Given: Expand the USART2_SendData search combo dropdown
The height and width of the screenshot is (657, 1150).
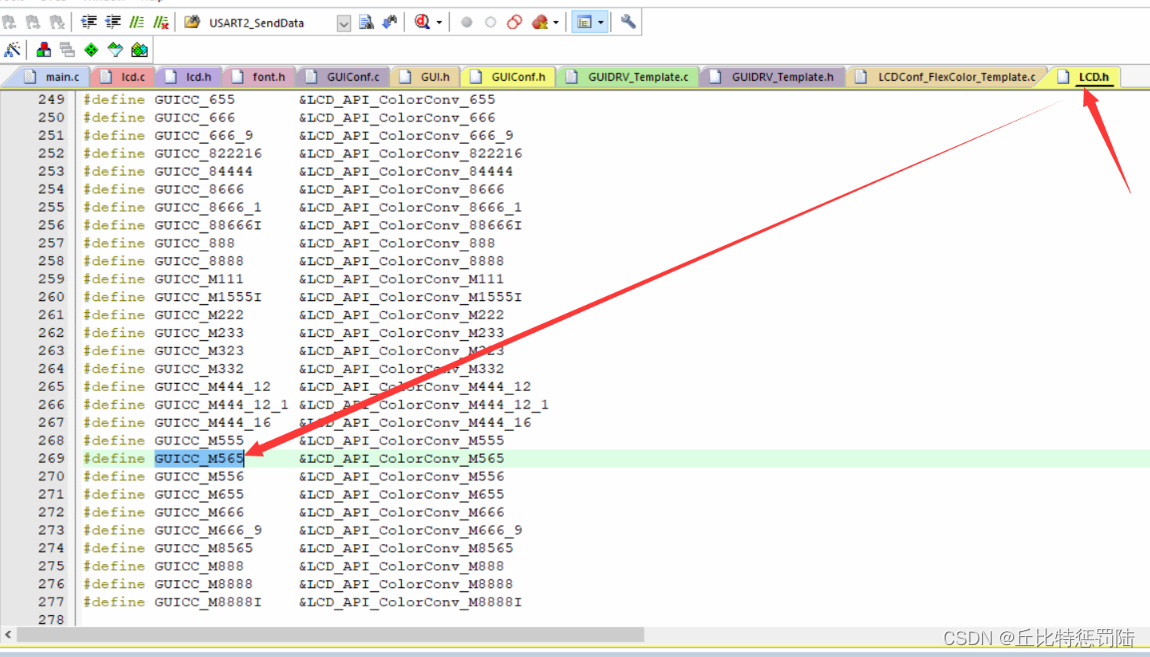Looking at the screenshot, I should pos(343,23).
